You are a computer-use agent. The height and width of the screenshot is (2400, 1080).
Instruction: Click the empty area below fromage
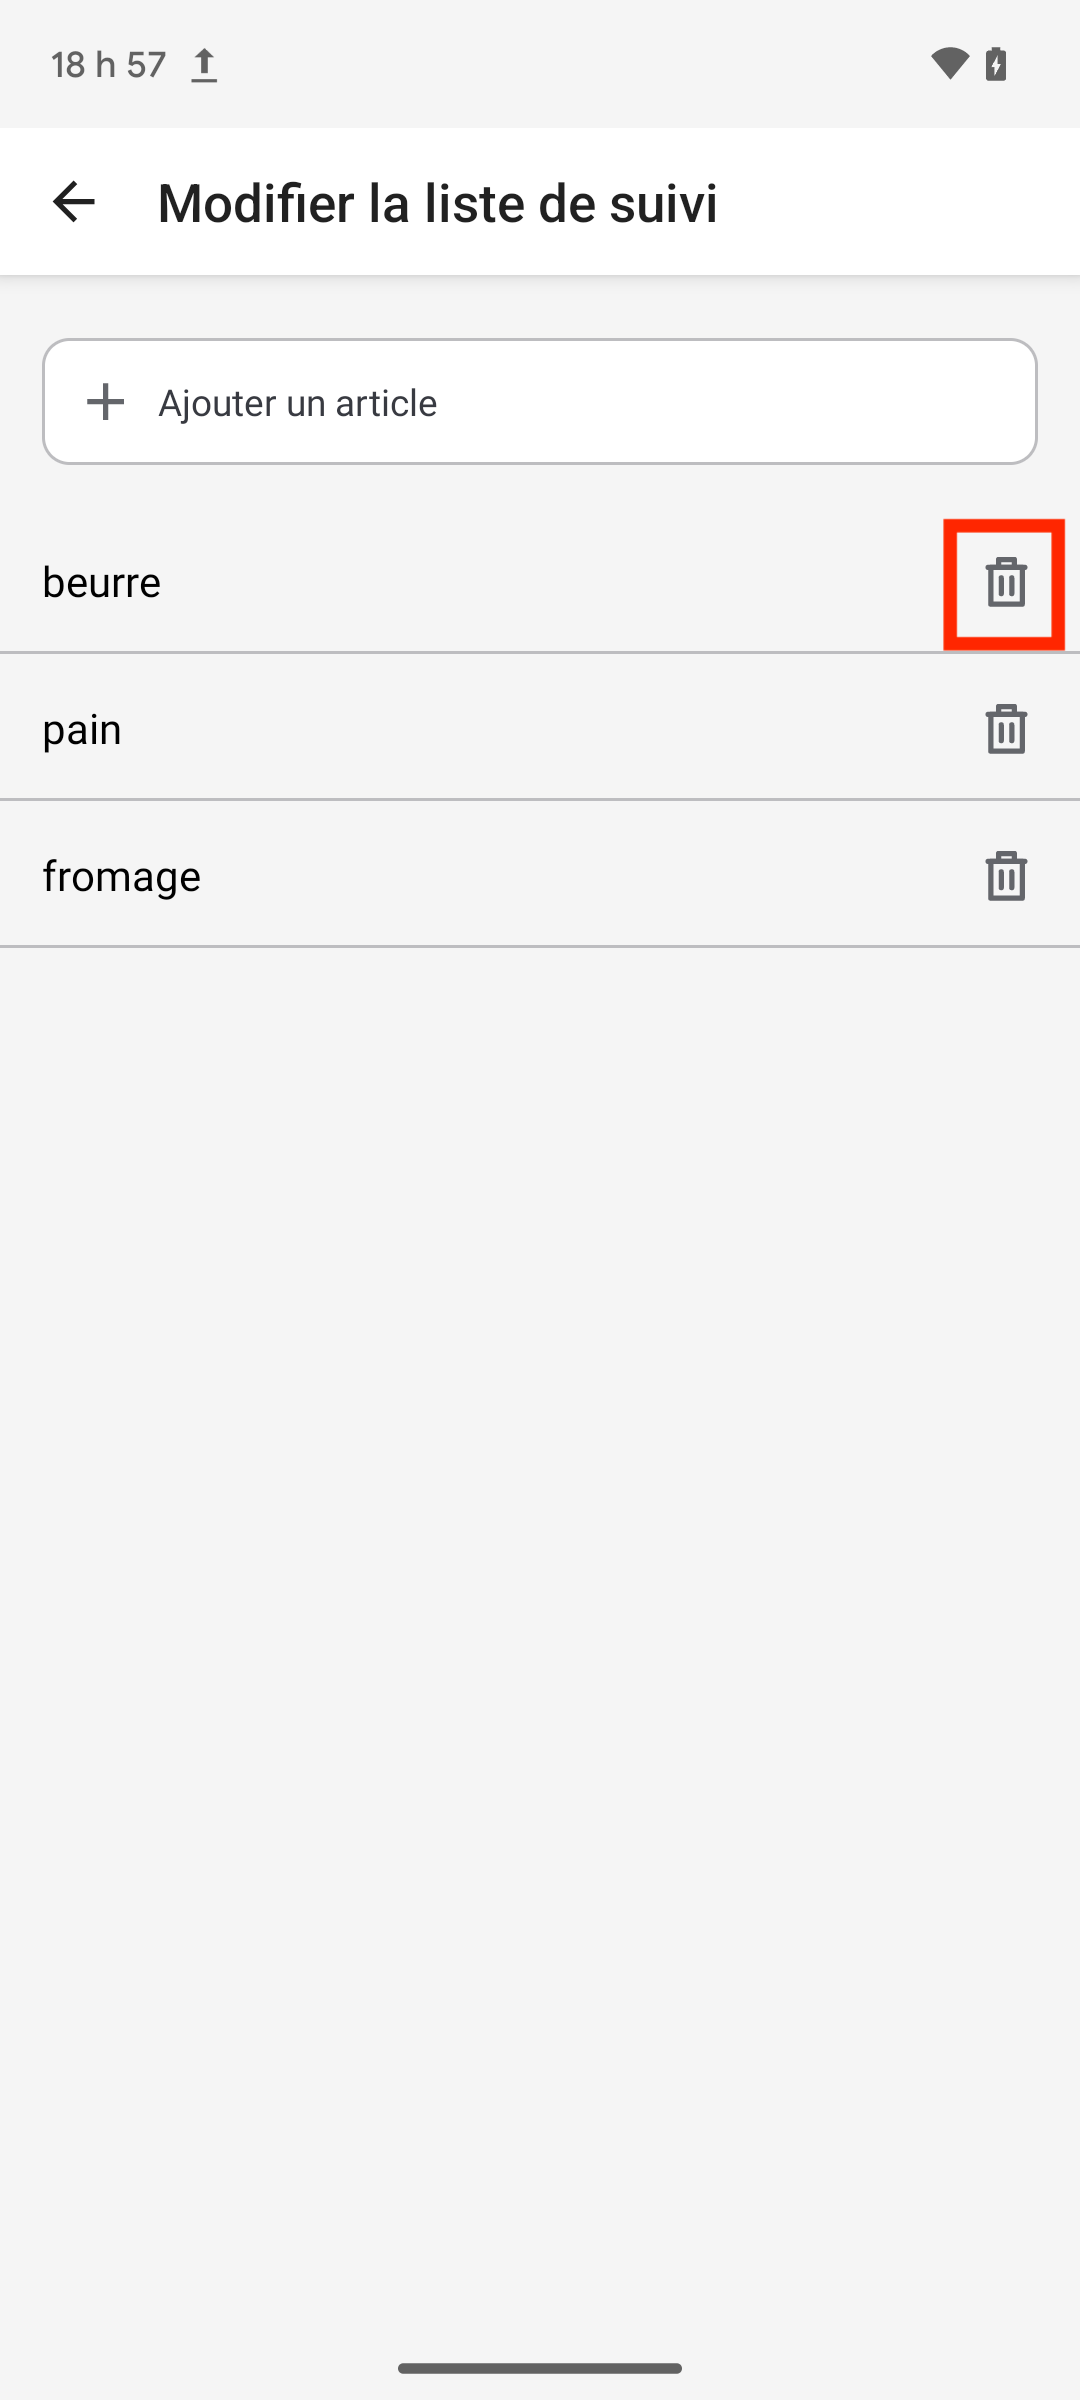[x=540, y=1600]
